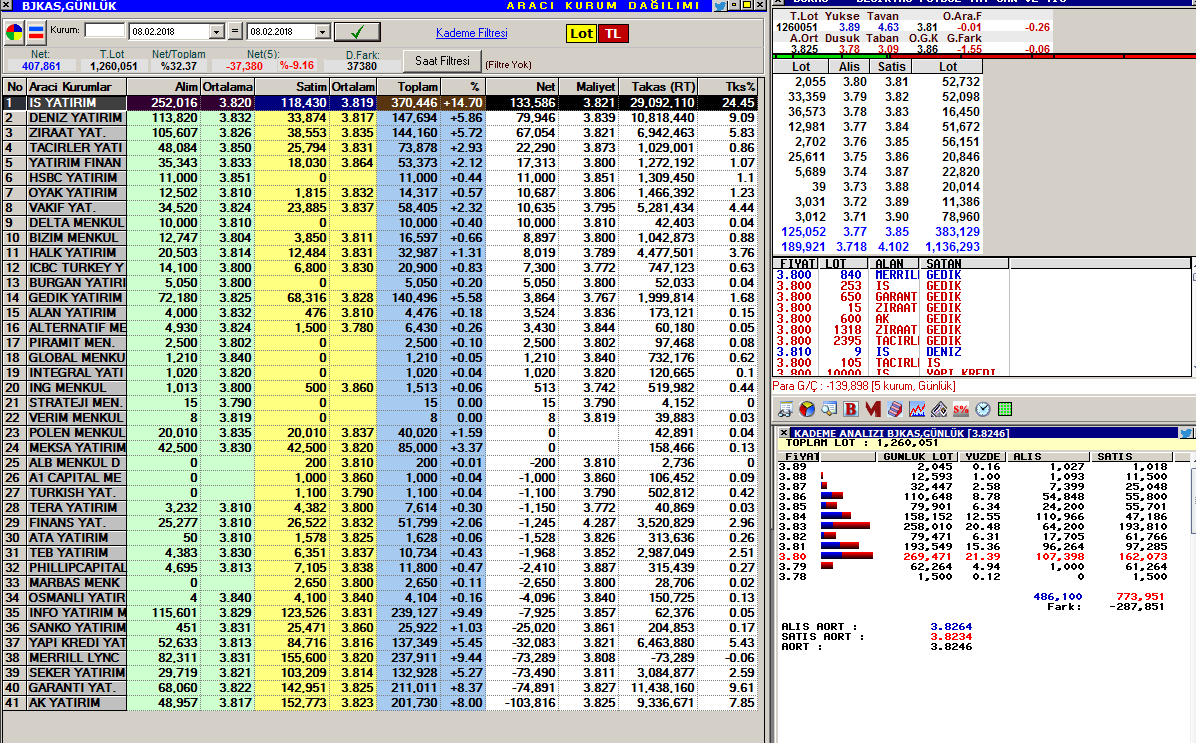Sort by the Araci Kurumlar column header

coord(76,87)
